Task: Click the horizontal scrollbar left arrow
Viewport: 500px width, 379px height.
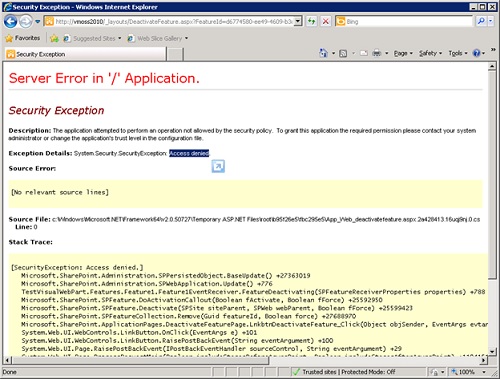Action: click(x=7, y=360)
